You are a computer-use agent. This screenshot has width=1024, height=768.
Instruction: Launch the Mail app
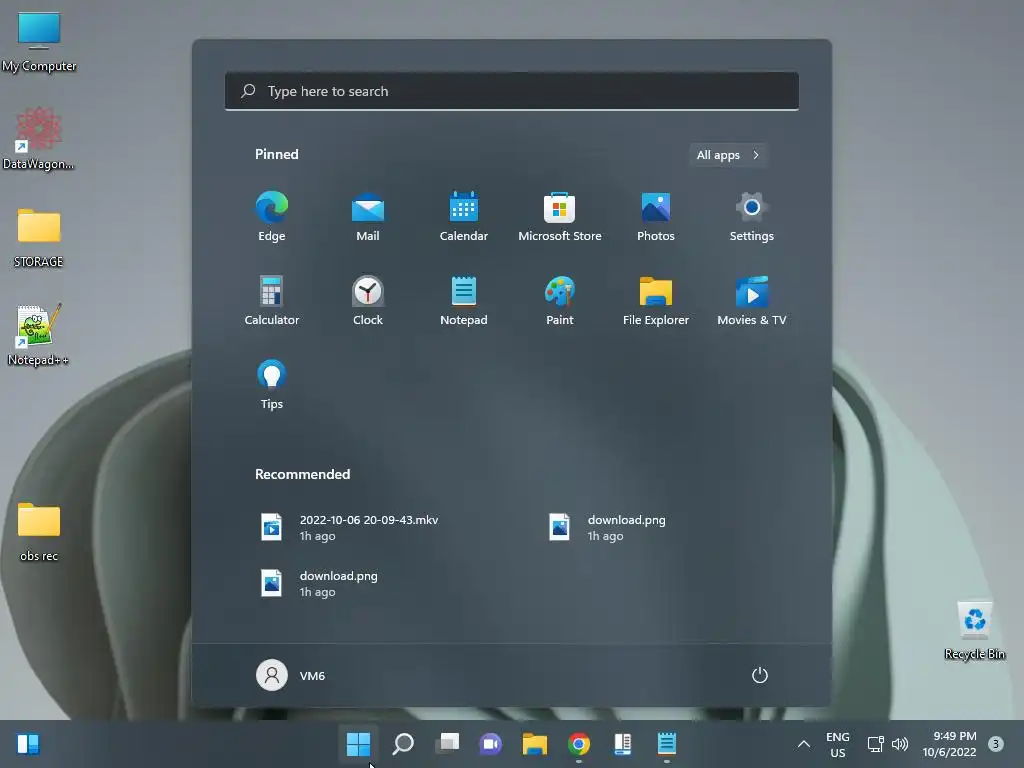[368, 217]
